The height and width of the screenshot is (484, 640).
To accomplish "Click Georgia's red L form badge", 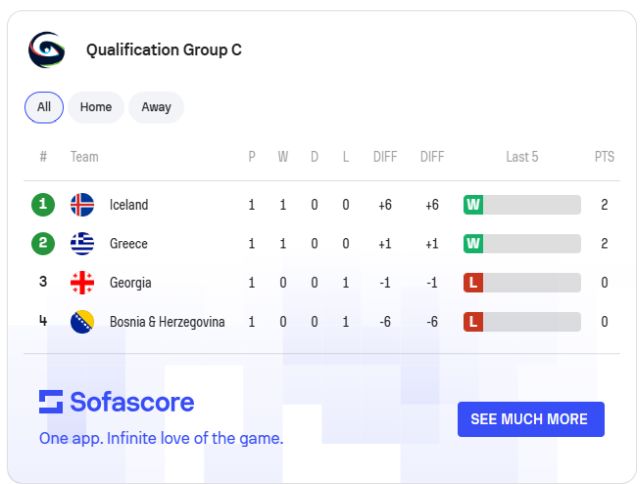I will 473,283.
